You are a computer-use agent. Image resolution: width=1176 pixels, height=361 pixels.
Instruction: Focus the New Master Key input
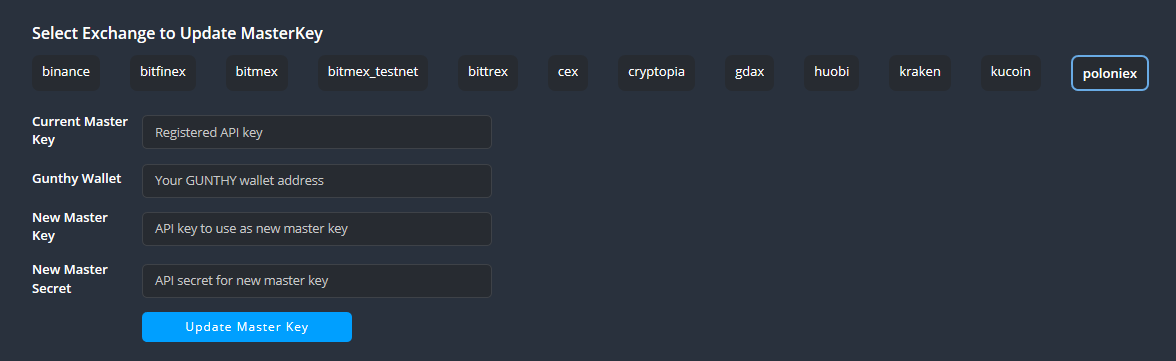[316, 229]
